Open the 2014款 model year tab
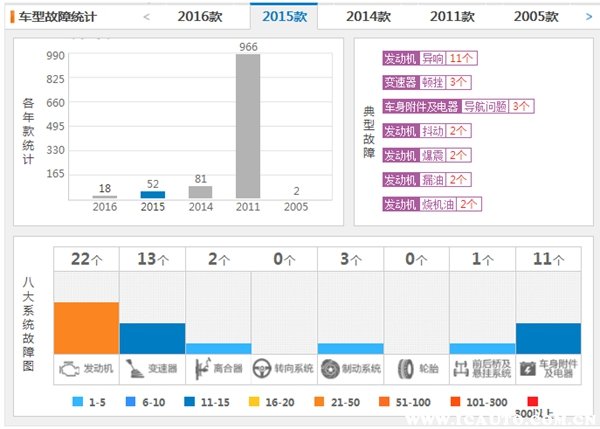 pos(368,16)
